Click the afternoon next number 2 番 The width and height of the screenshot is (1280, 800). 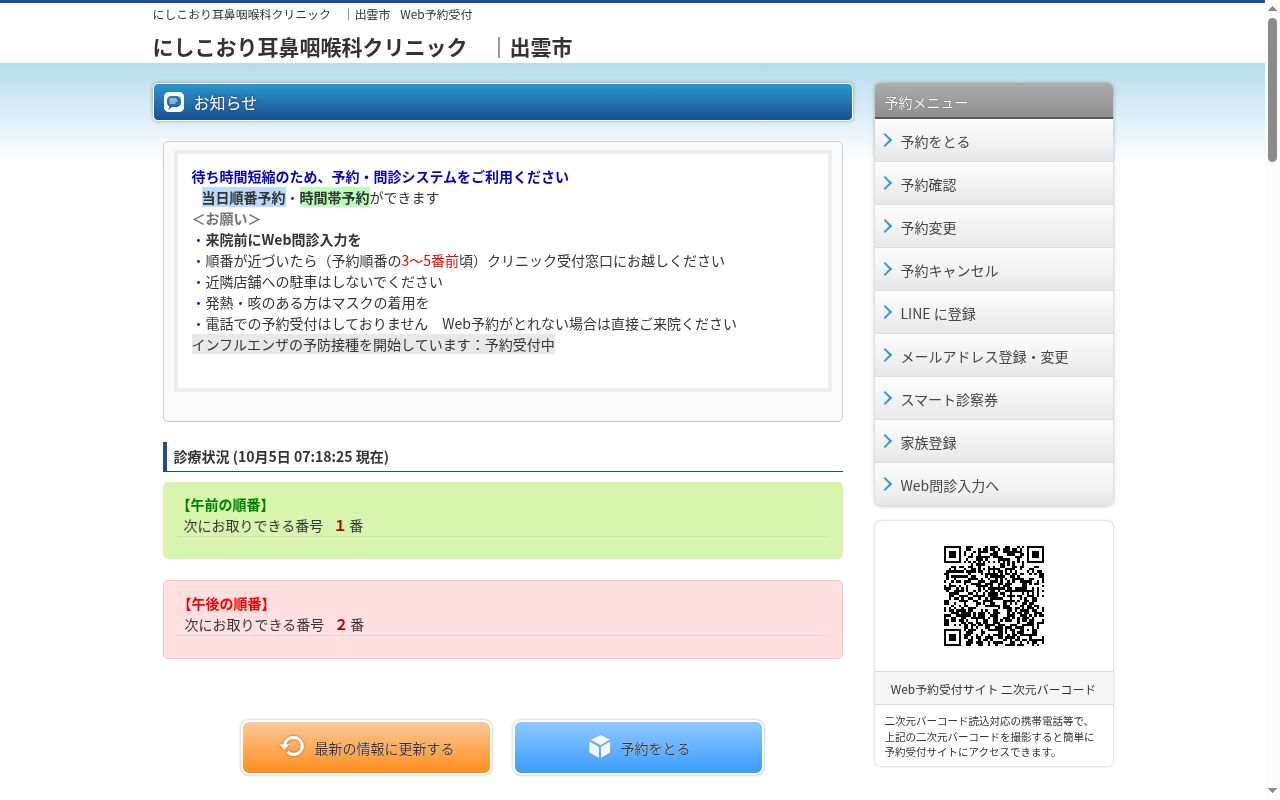point(350,625)
